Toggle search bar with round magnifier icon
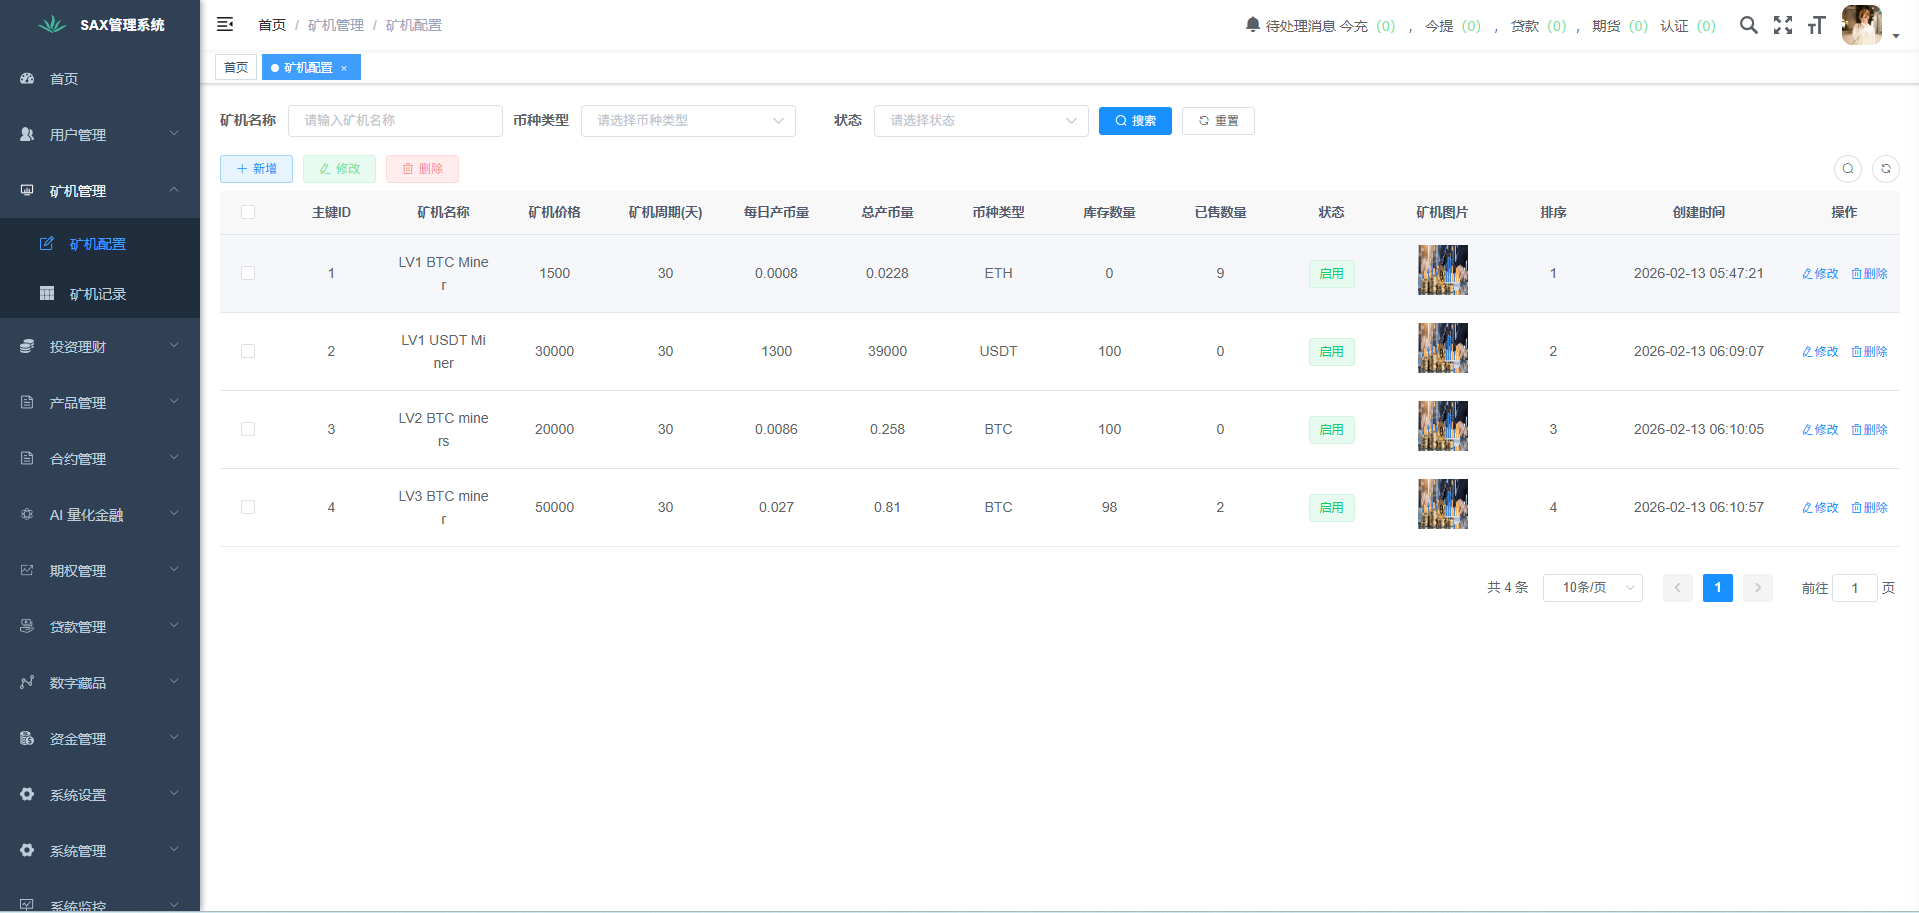Viewport: 1919px width, 913px height. coord(1848,168)
